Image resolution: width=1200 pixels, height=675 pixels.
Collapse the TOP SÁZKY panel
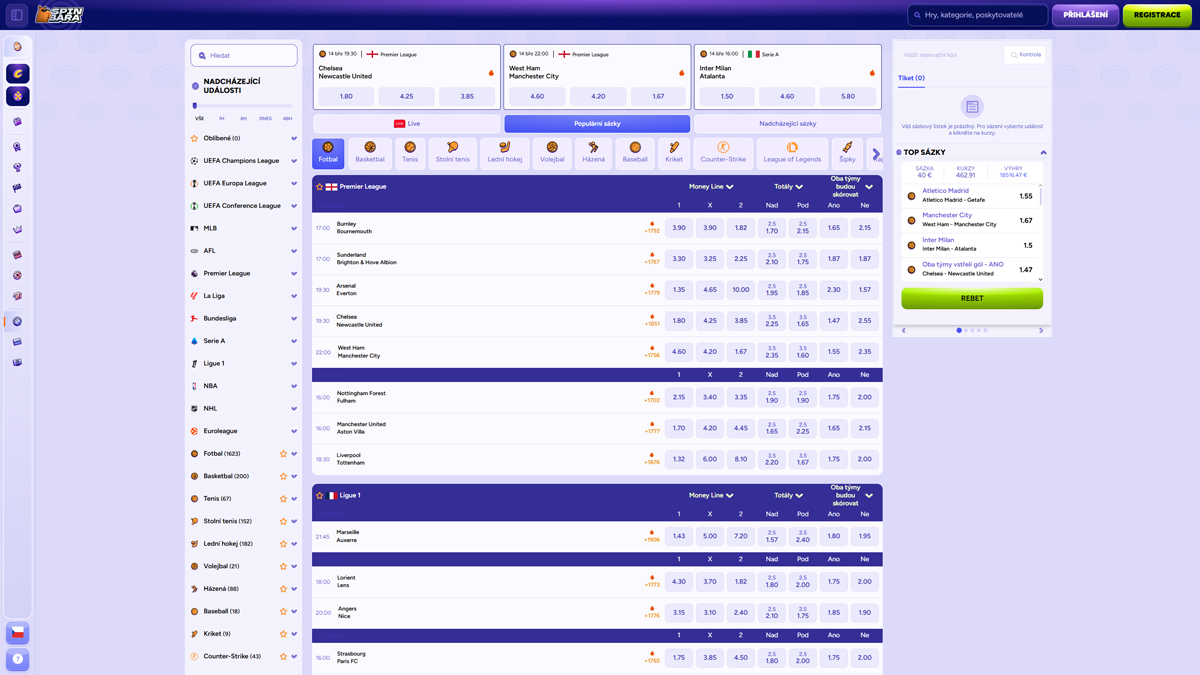click(x=1043, y=153)
